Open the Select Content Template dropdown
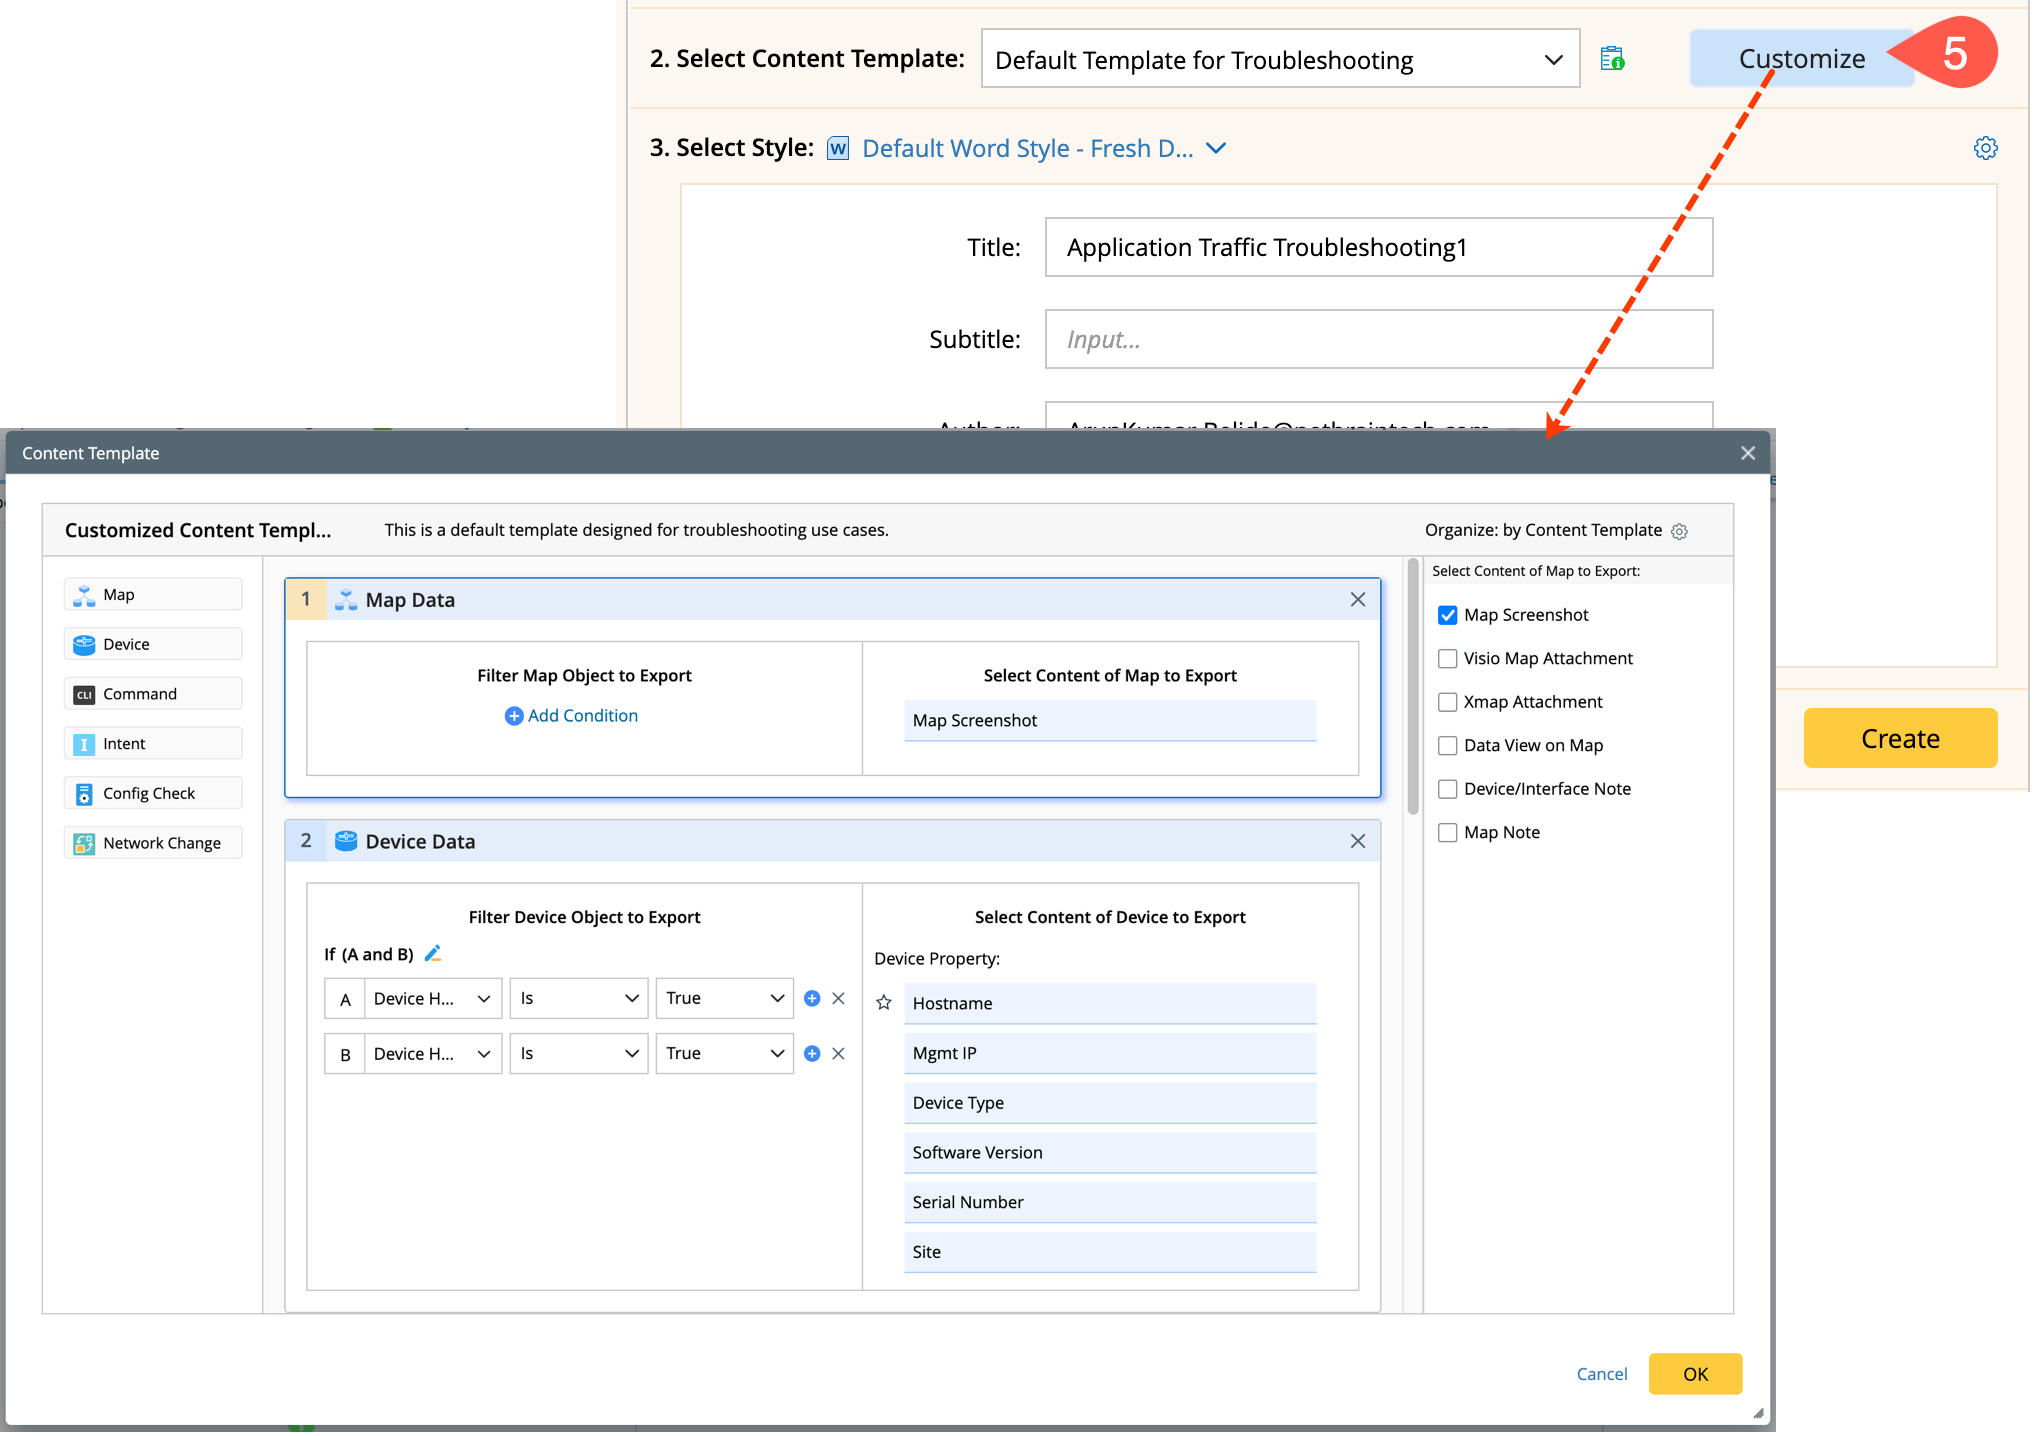The image size is (2034, 1436). [x=1280, y=60]
